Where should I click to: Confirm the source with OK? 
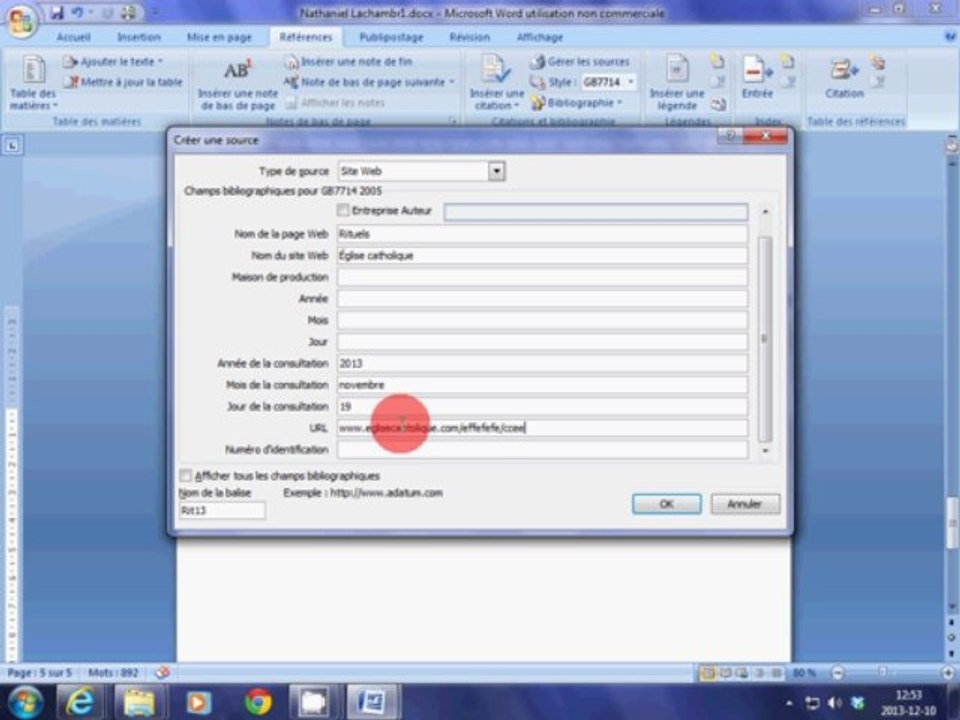(x=666, y=504)
